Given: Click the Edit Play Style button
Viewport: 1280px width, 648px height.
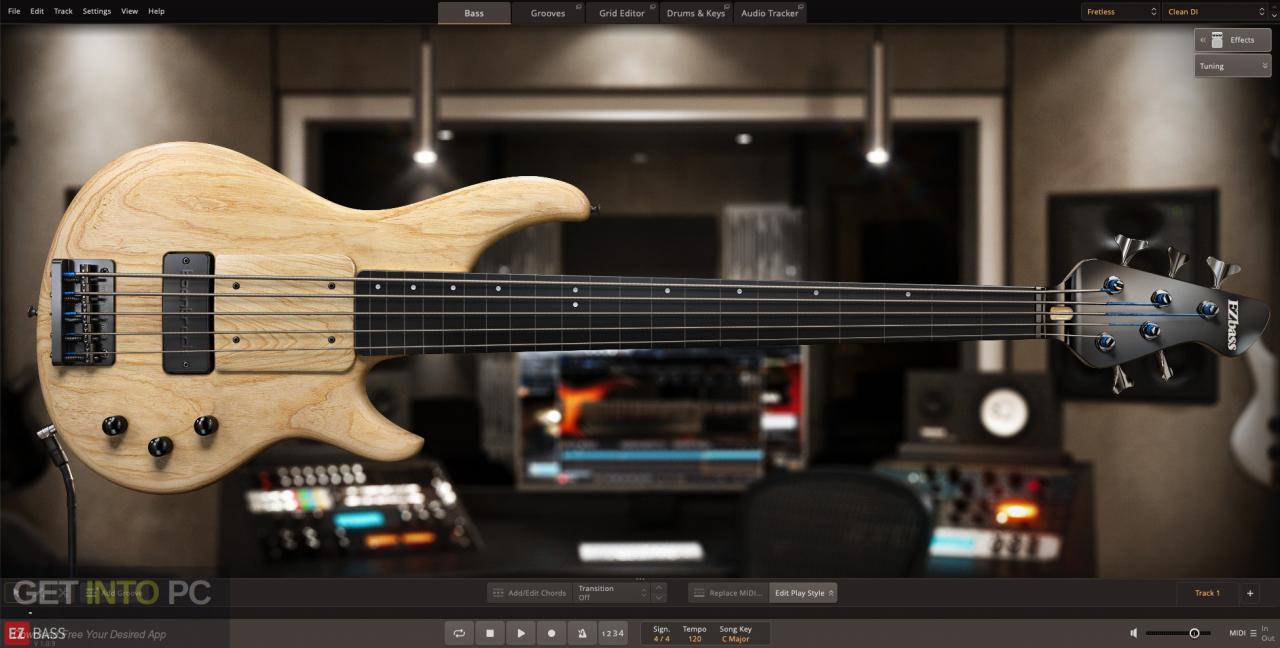Looking at the screenshot, I should [803, 593].
